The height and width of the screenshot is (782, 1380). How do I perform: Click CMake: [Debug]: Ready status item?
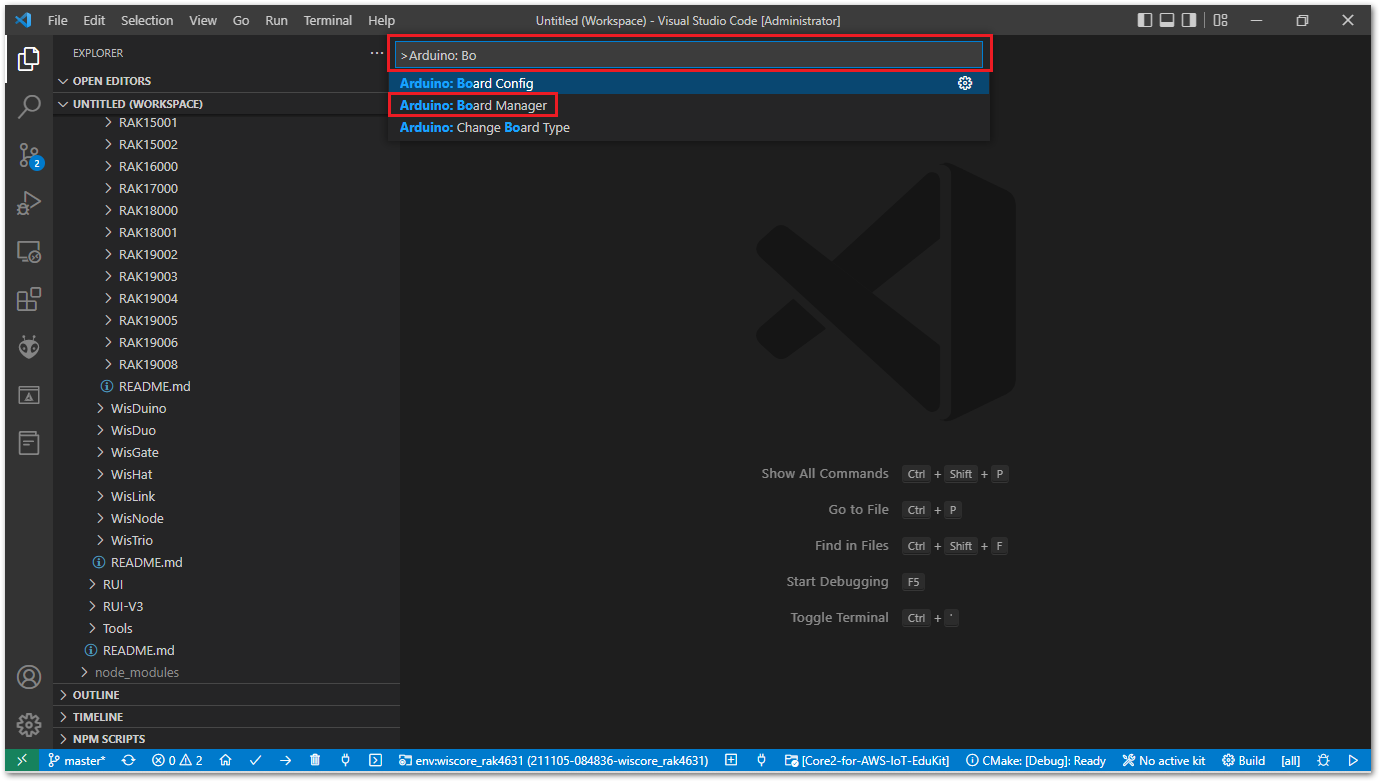(1036, 760)
